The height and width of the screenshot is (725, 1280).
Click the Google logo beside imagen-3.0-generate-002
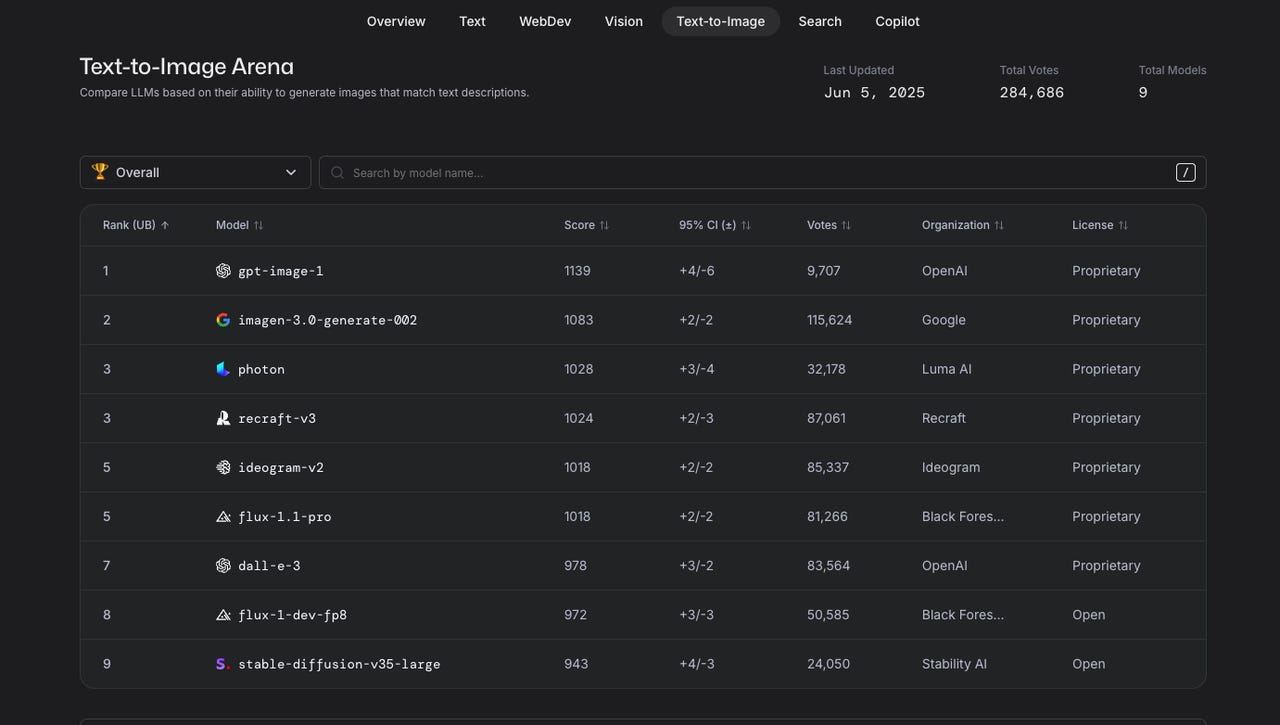(223, 320)
